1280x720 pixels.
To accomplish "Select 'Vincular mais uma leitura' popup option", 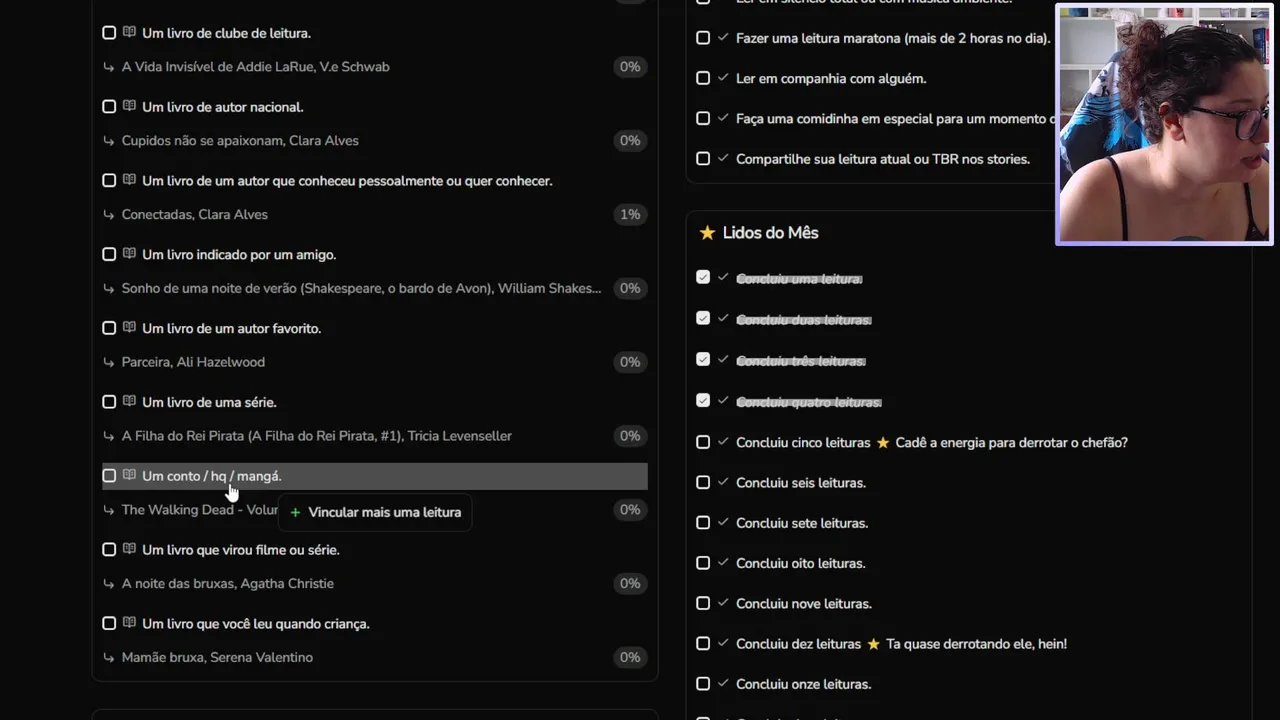I will coord(384,512).
